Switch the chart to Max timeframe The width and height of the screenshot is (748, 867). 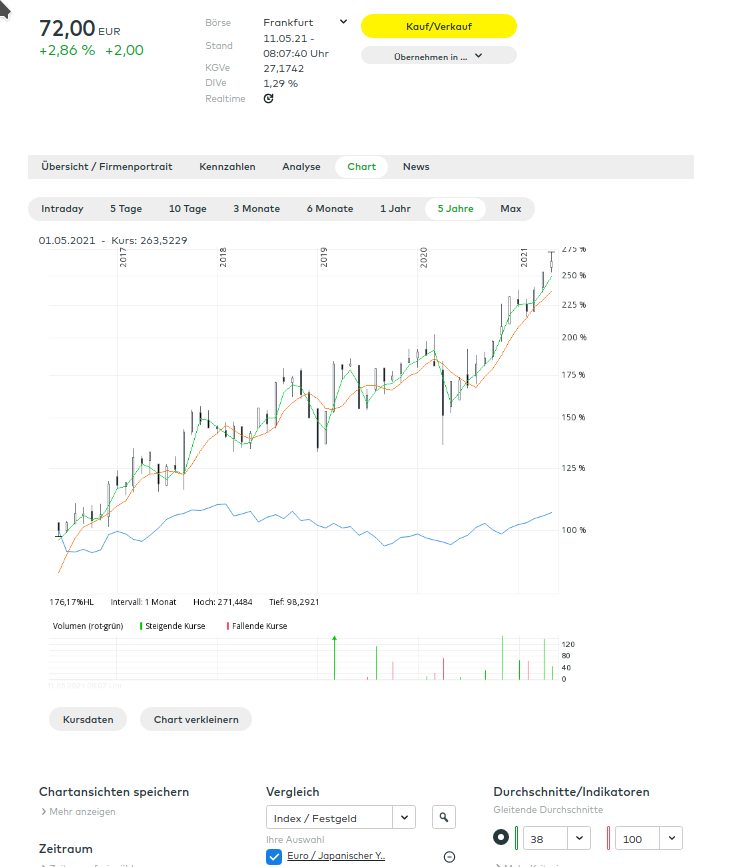pos(511,209)
